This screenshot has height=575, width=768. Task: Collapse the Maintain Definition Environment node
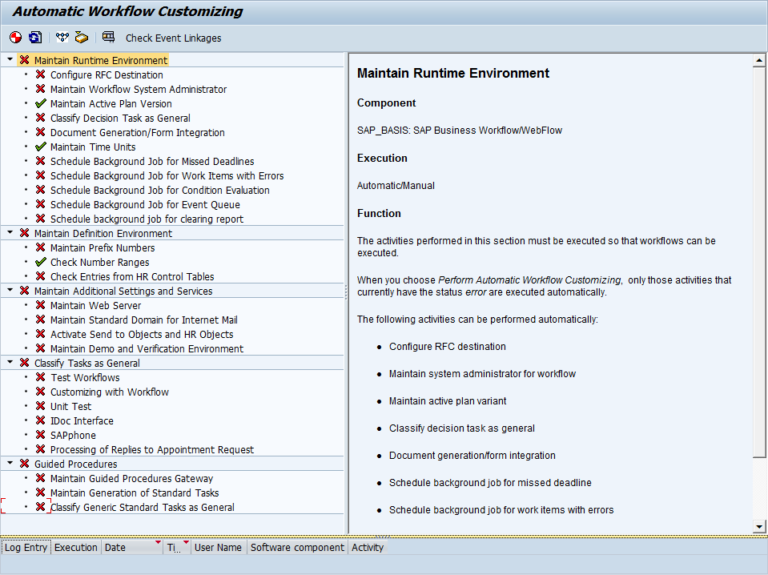10,233
